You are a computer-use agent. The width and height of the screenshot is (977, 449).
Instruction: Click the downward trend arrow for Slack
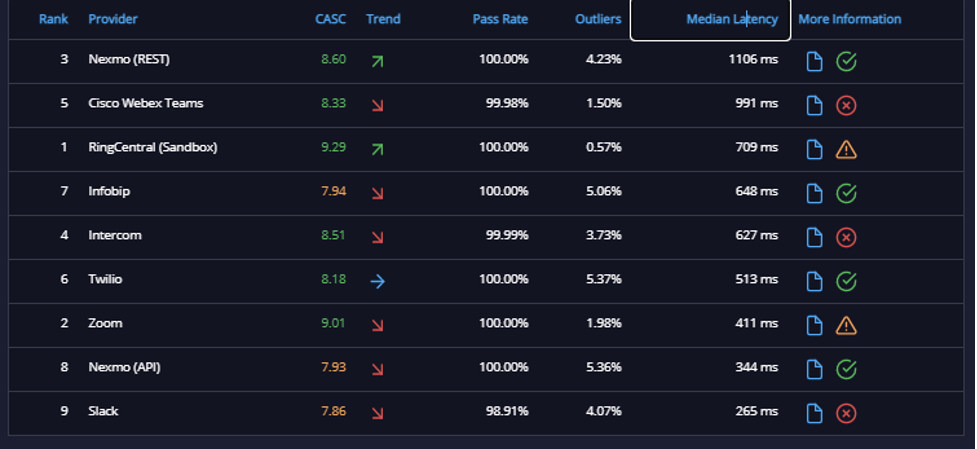coord(377,414)
